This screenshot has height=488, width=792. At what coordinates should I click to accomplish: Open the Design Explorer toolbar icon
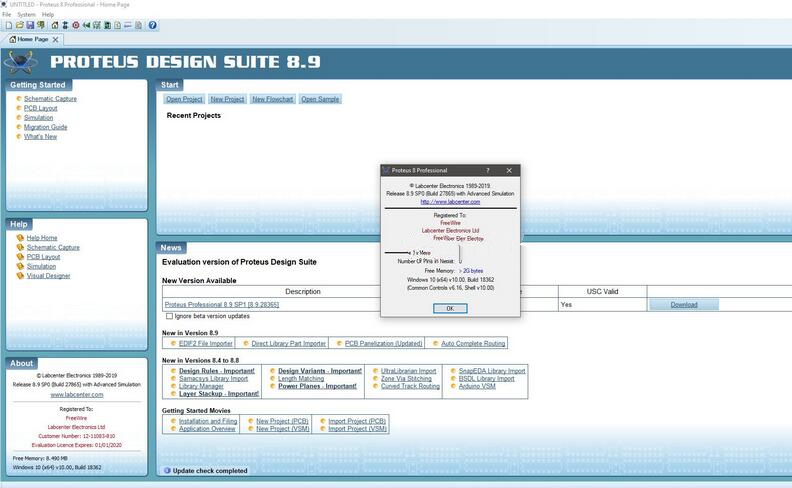tap(107, 25)
